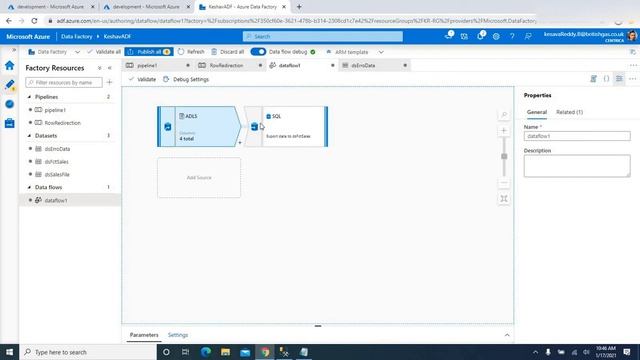This screenshot has width=640, height=360.
Task: Collapse the Data flows tree section
Action: click(x=29, y=187)
